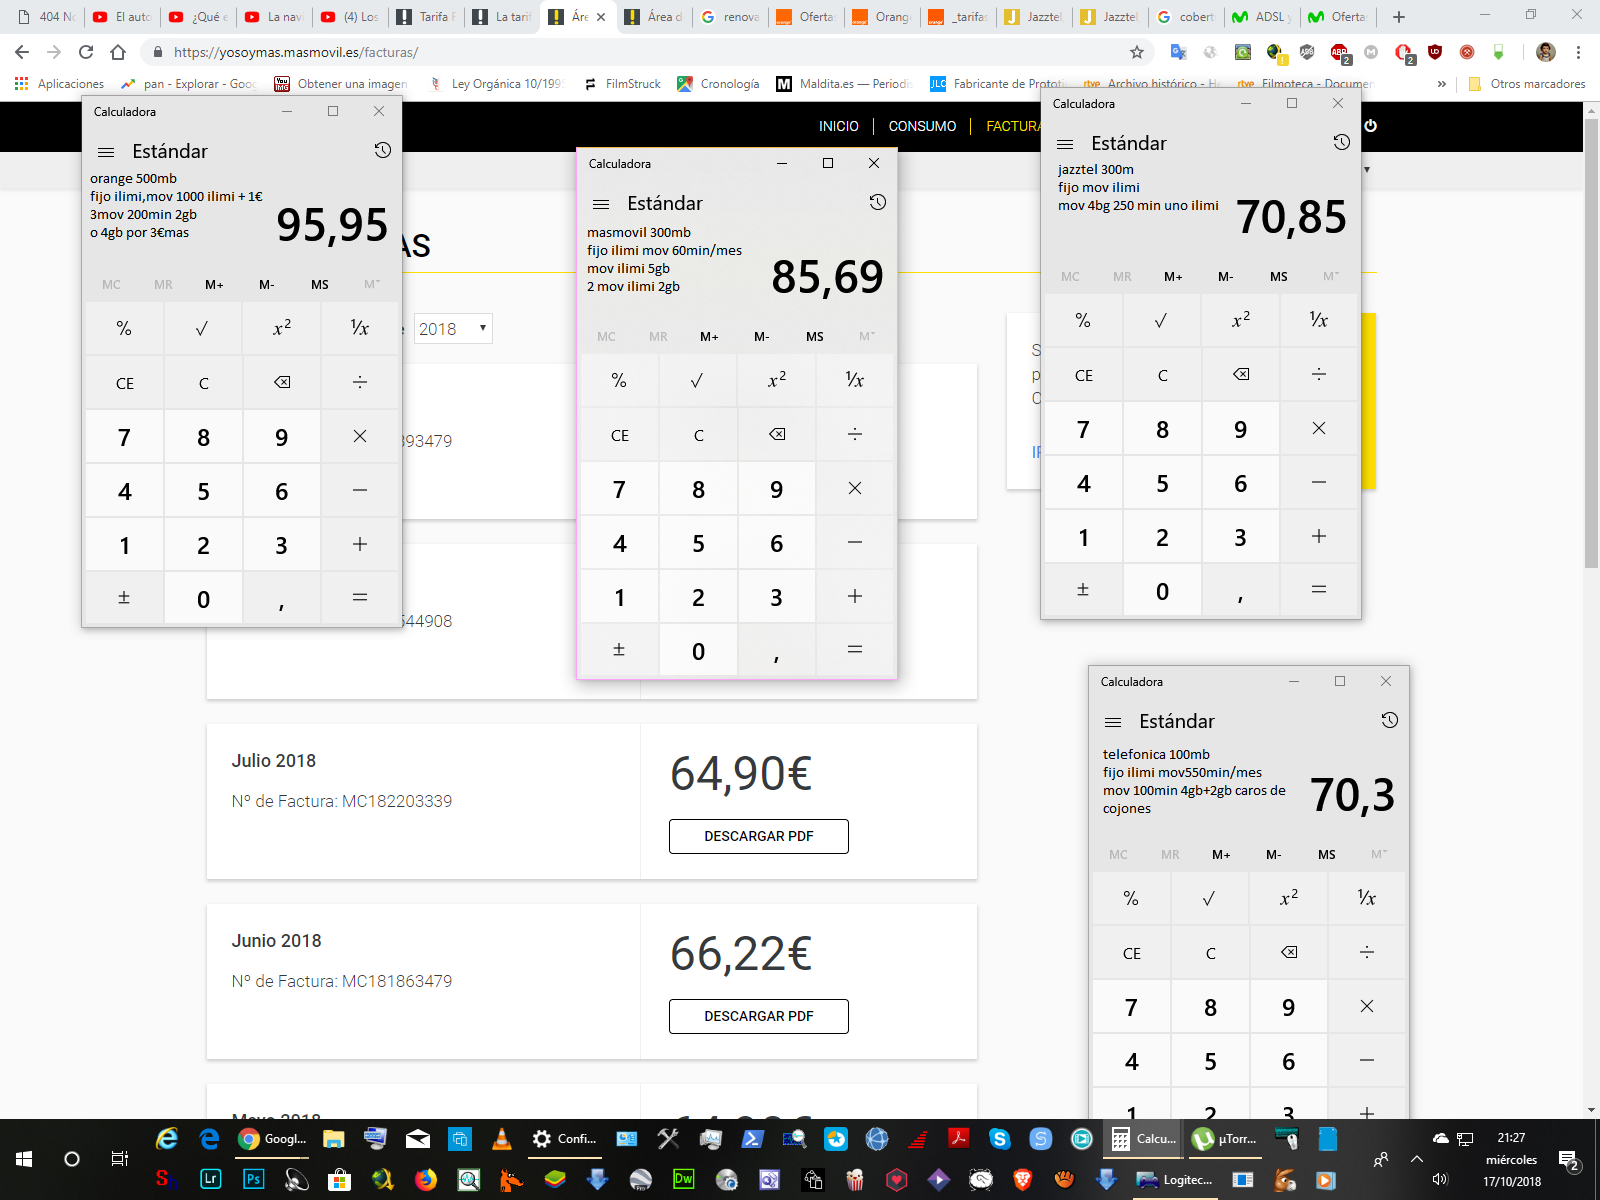
Task: Download the PDF for the Junio 2018 invoice
Action: point(758,1016)
